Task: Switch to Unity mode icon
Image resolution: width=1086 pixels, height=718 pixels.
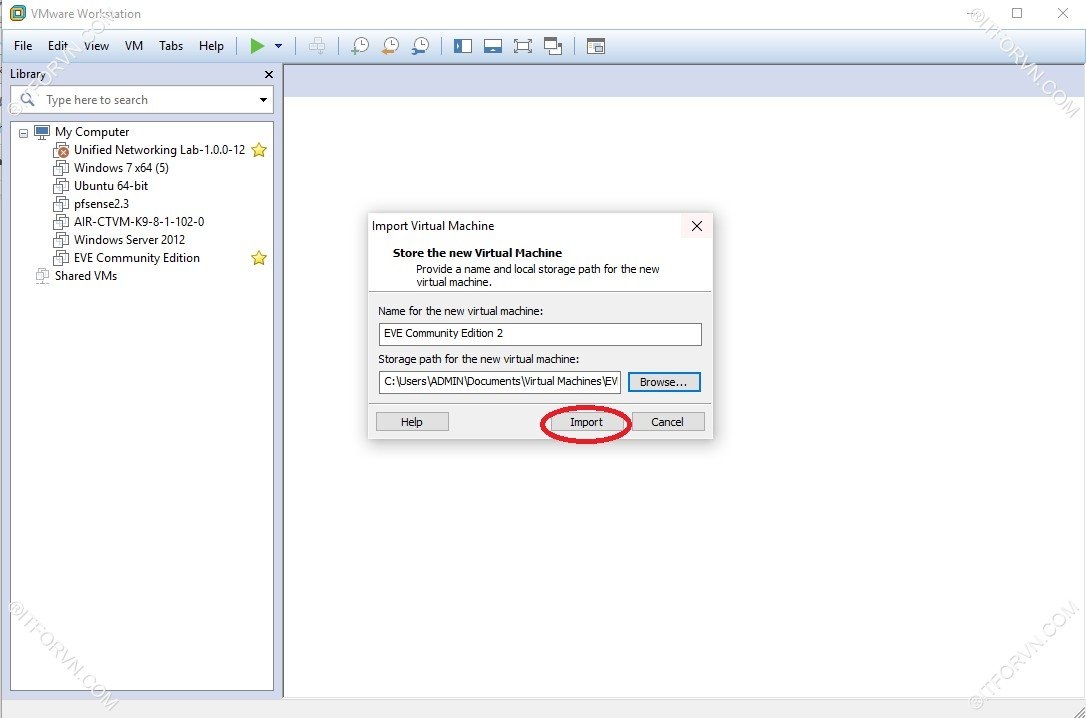Action: click(553, 46)
